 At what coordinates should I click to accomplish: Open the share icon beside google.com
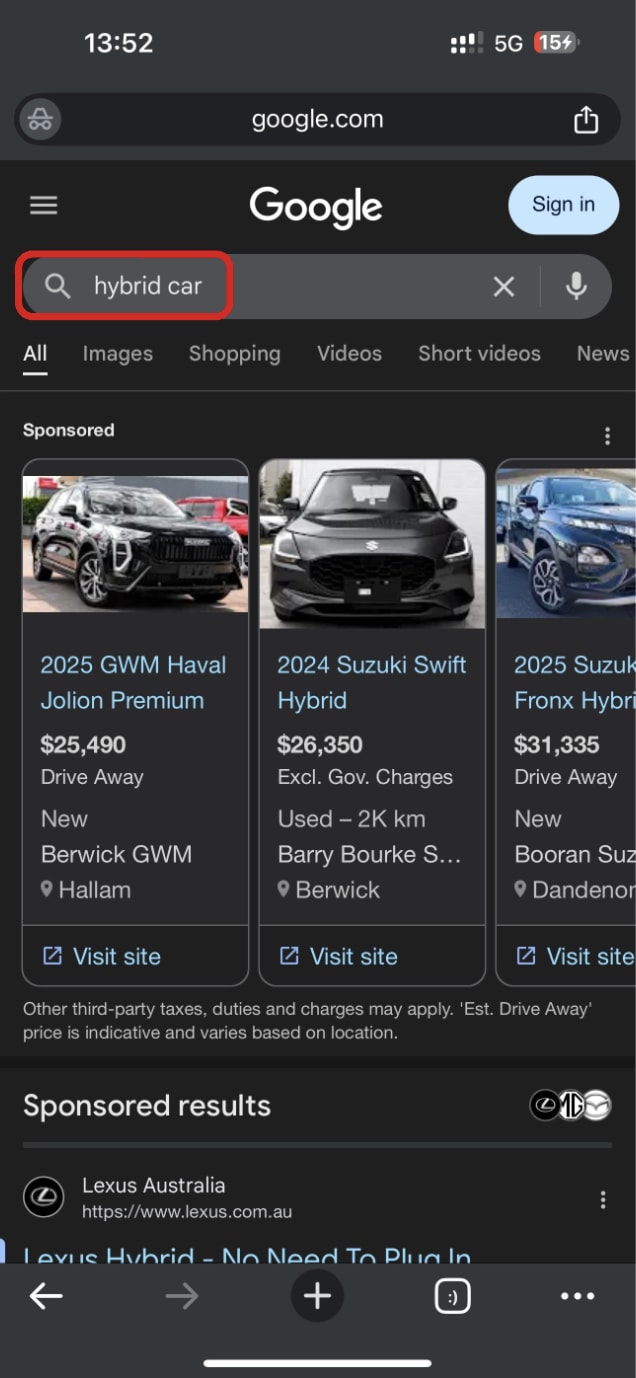[x=586, y=120]
